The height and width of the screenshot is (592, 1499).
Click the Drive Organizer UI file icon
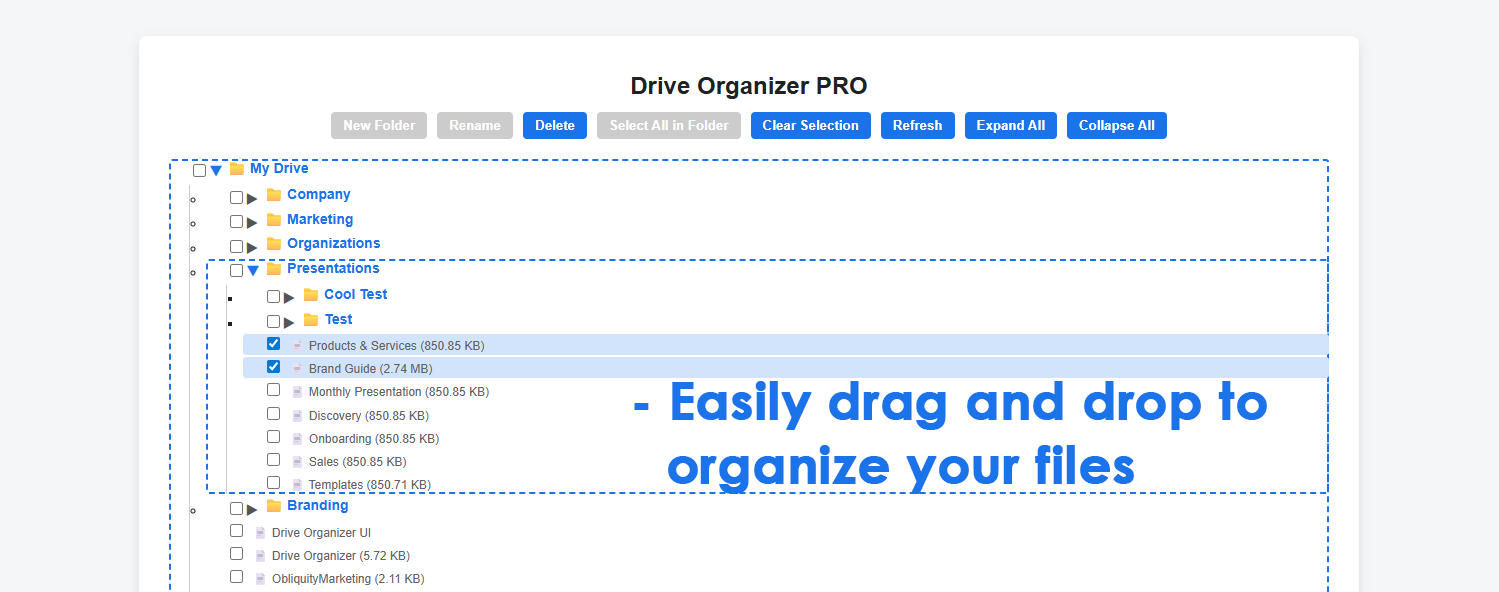click(260, 533)
